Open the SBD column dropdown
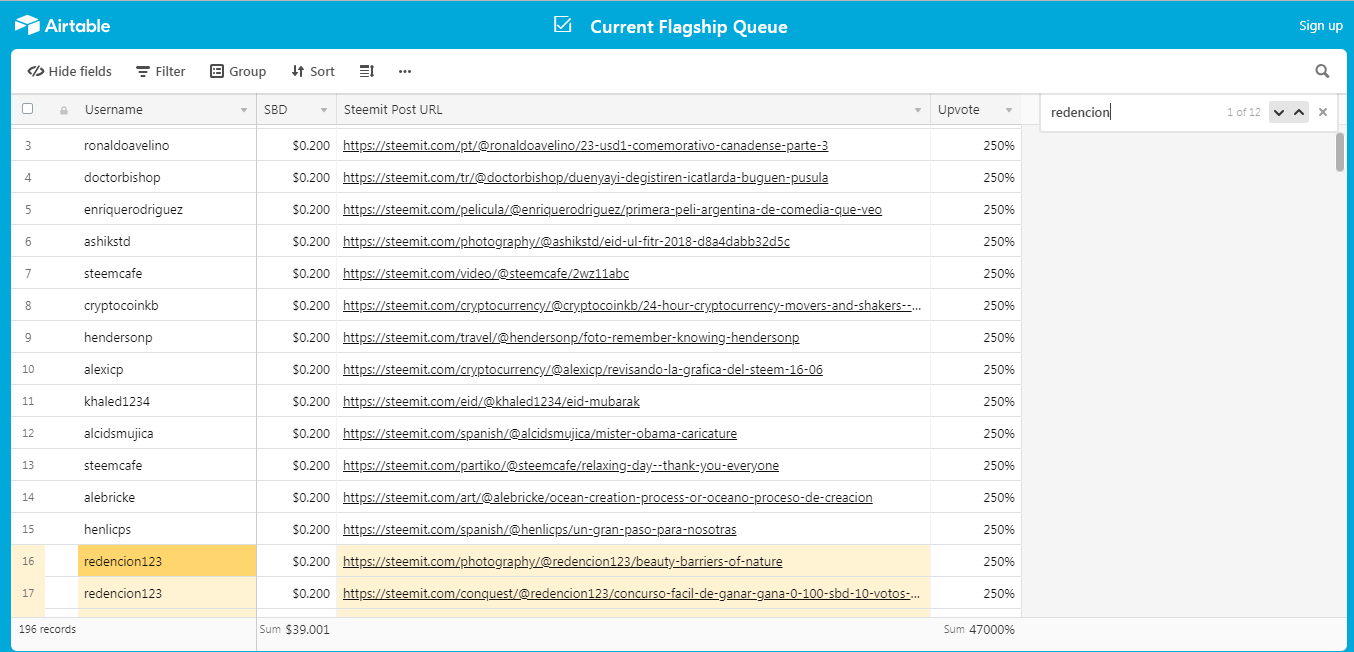Screen dimensions: 1354x652 click(x=324, y=110)
